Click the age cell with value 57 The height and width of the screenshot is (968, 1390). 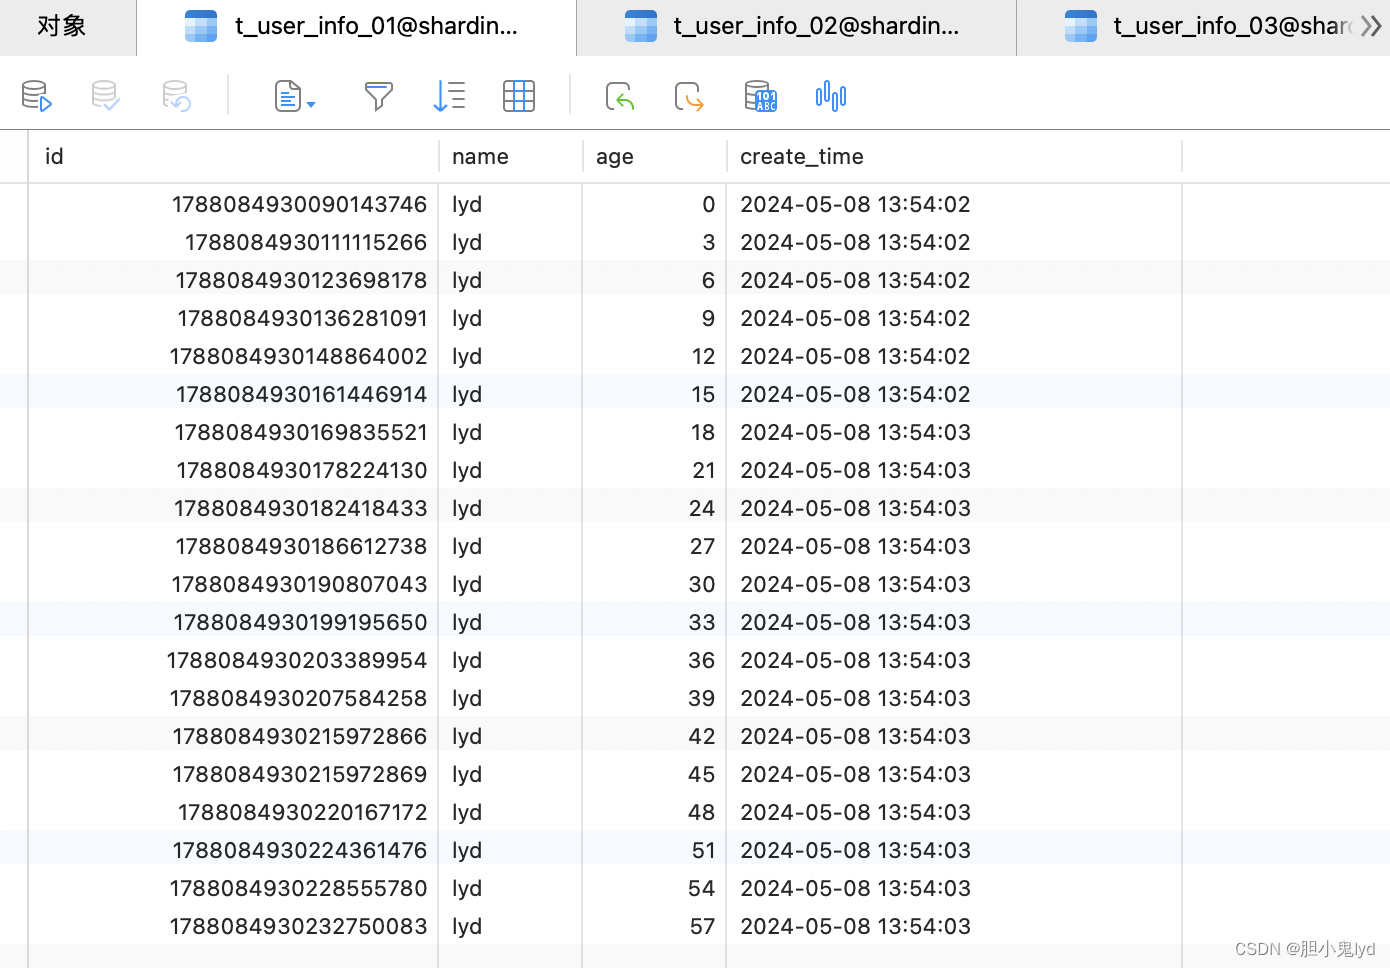[x=654, y=926]
